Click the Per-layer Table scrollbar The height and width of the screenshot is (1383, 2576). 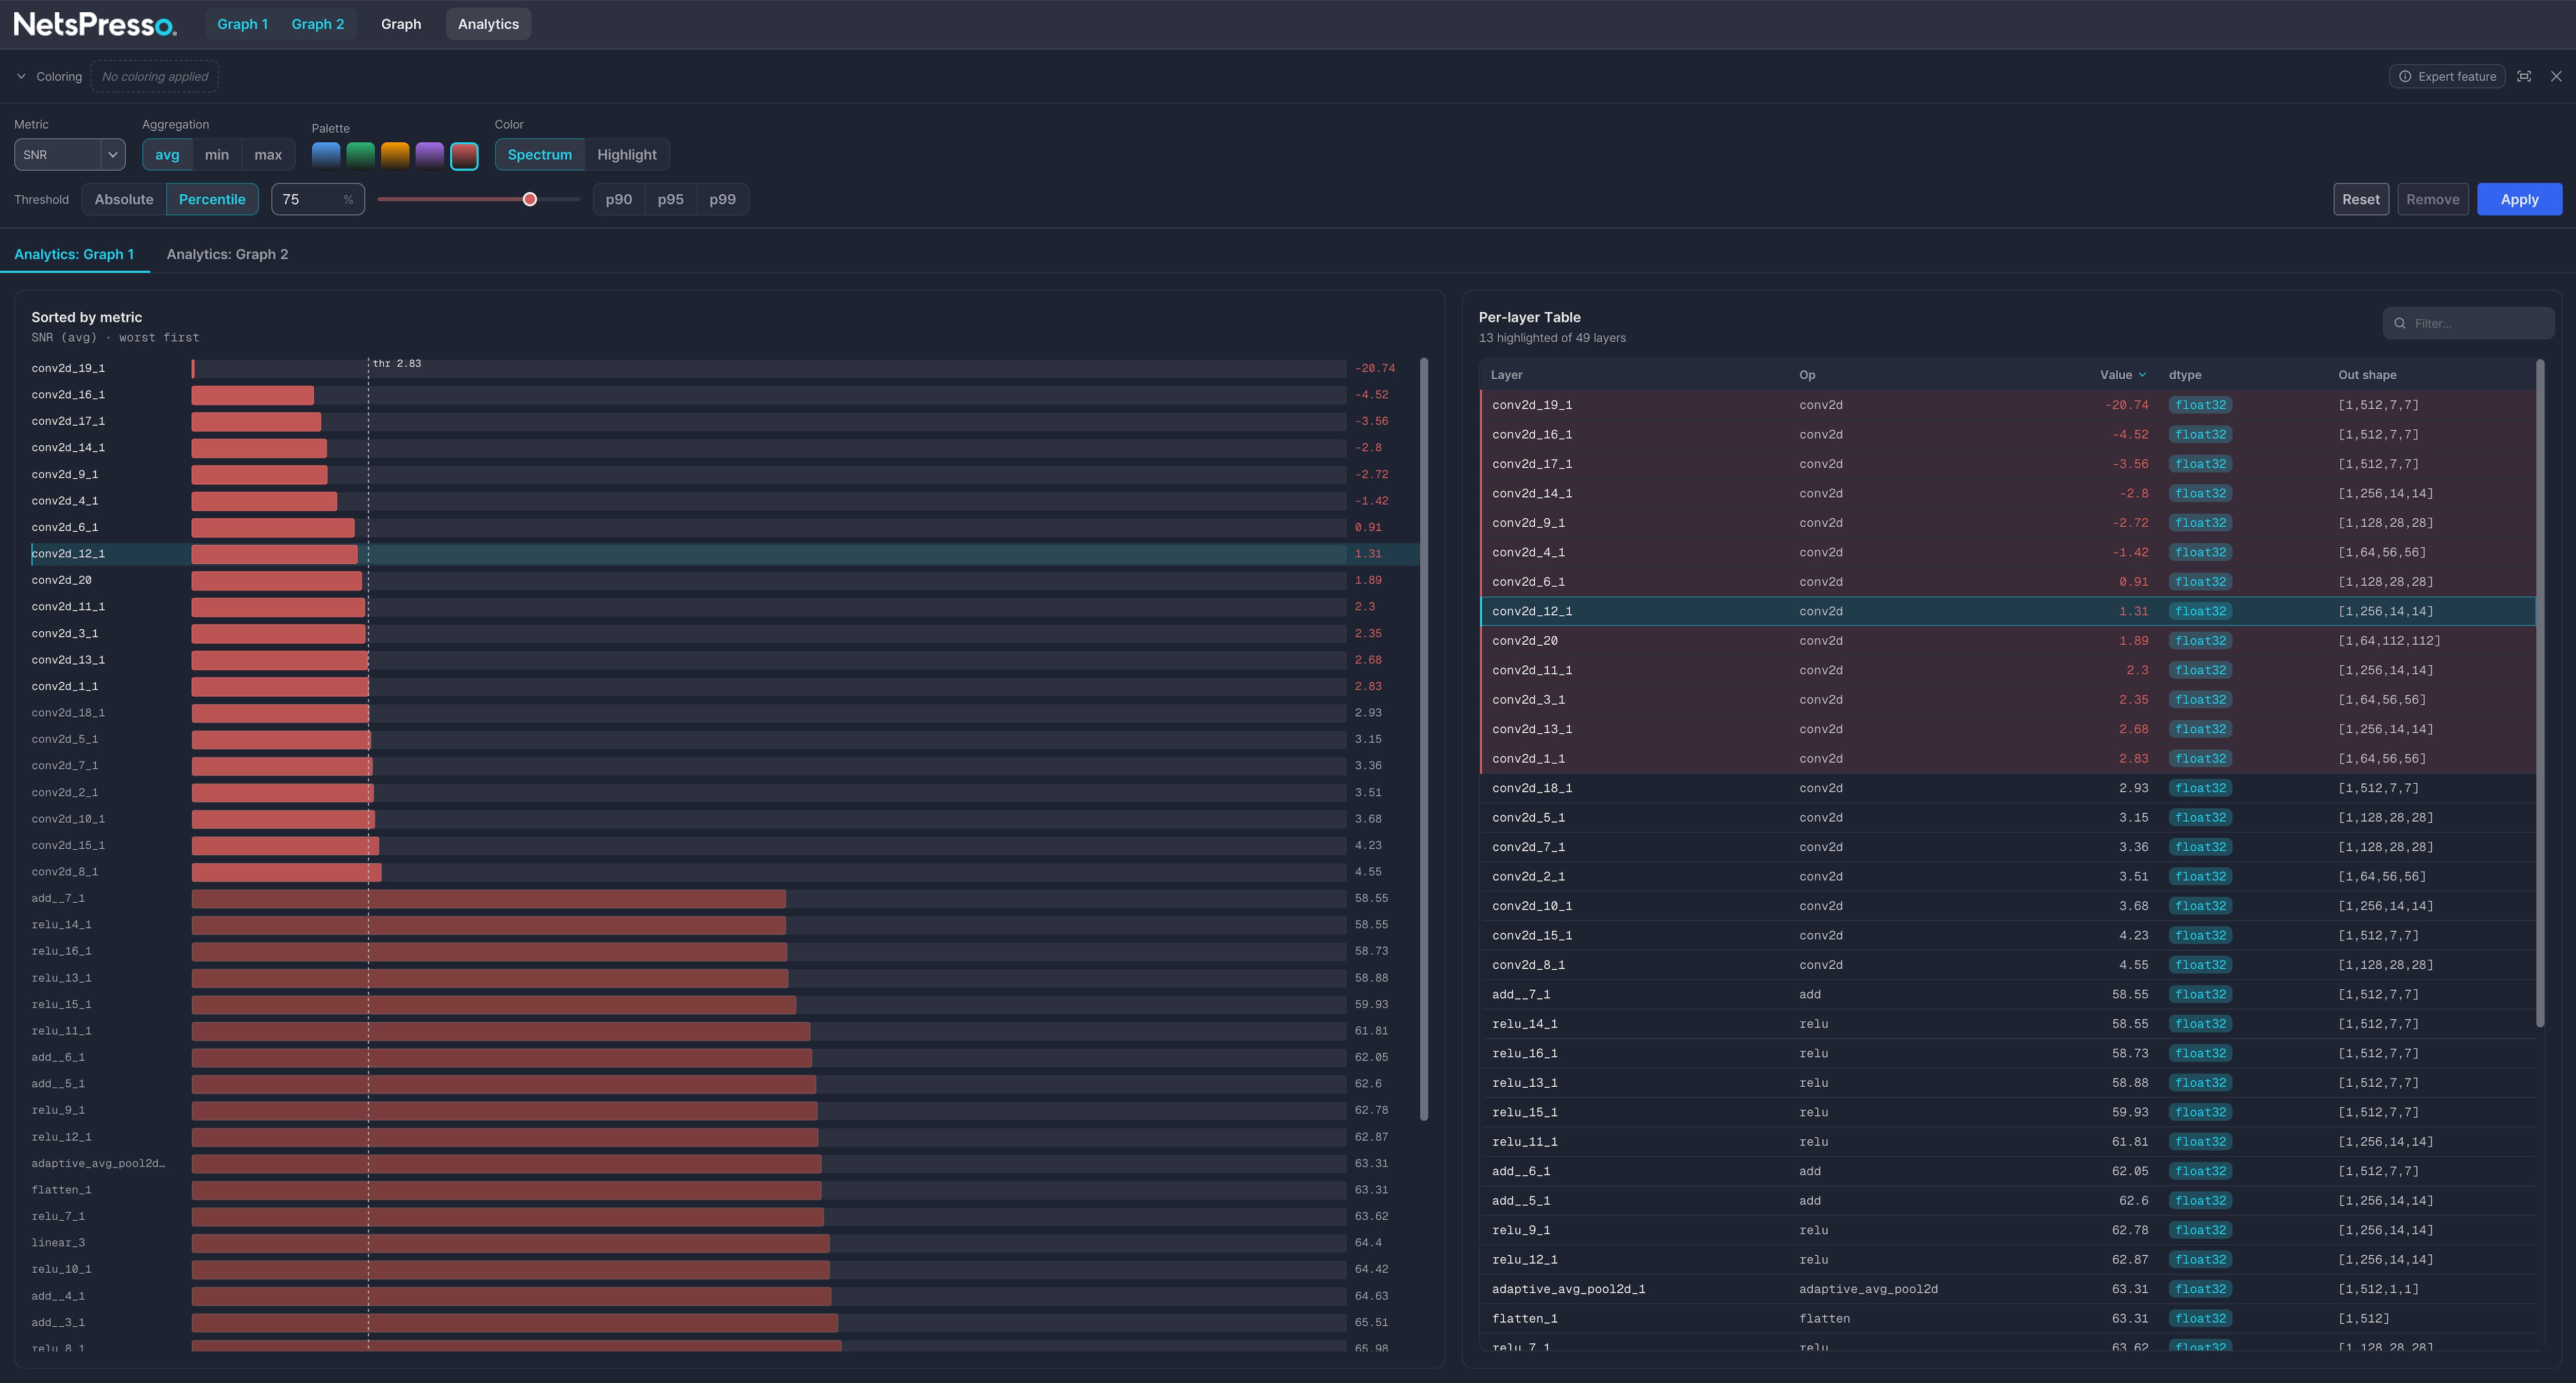click(2540, 693)
